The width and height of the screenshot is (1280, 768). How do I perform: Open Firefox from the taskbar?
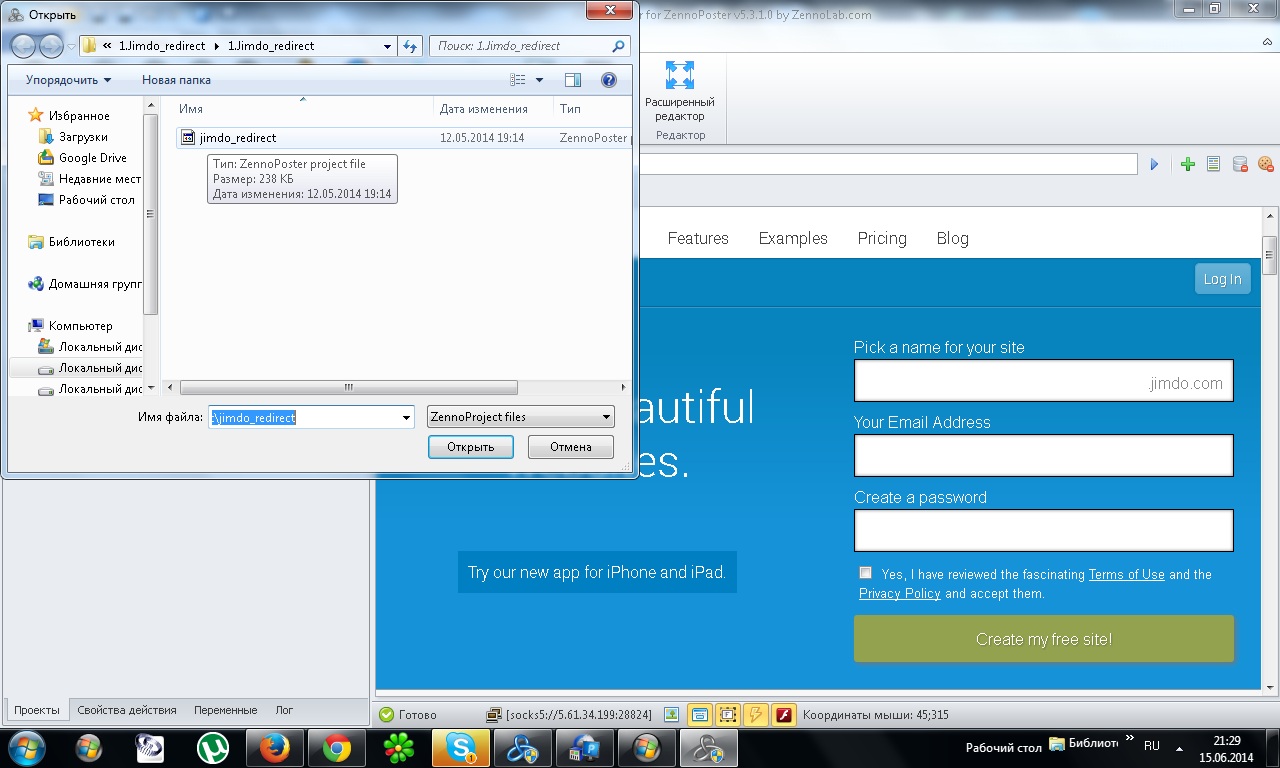point(274,747)
